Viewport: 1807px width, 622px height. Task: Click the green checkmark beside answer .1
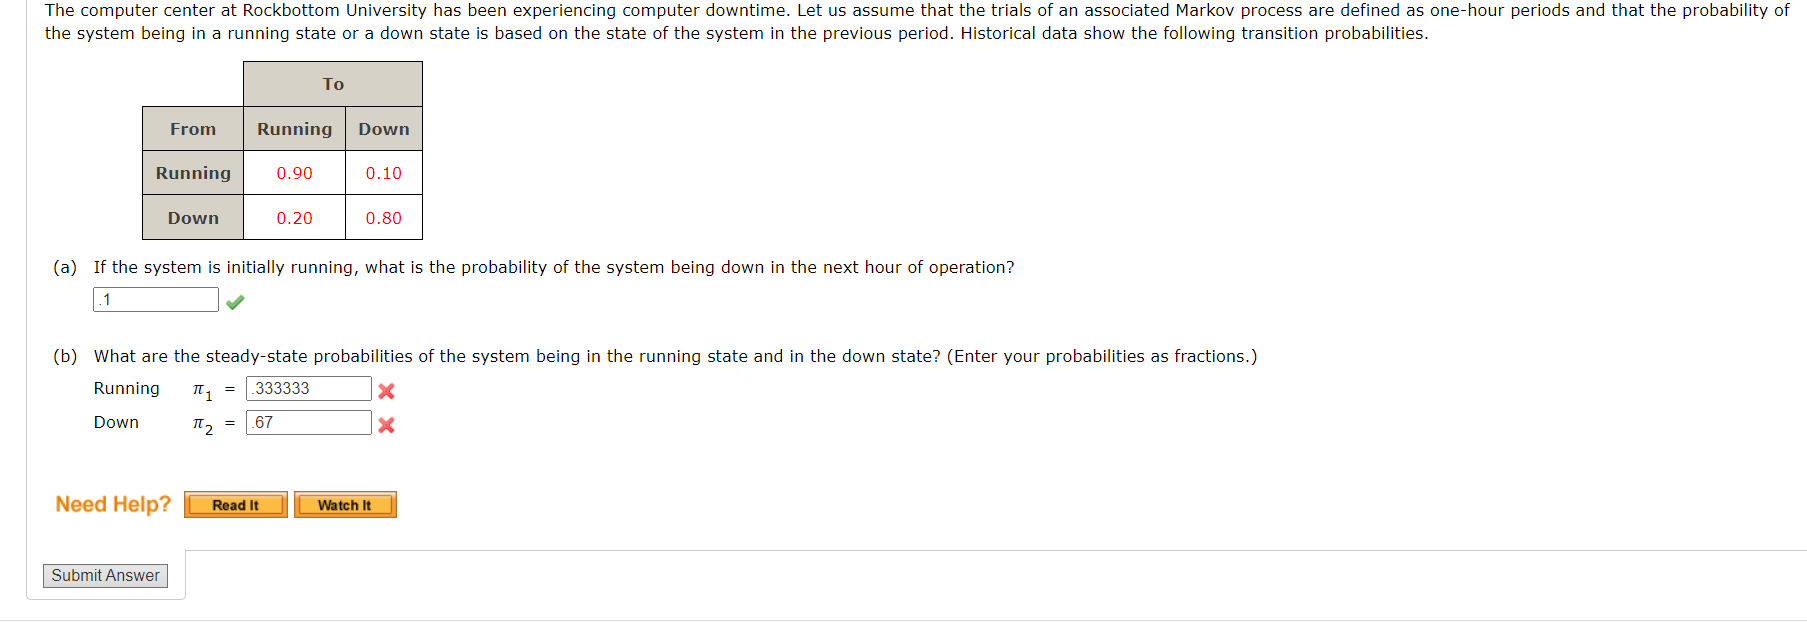pyautogui.click(x=235, y=300)
